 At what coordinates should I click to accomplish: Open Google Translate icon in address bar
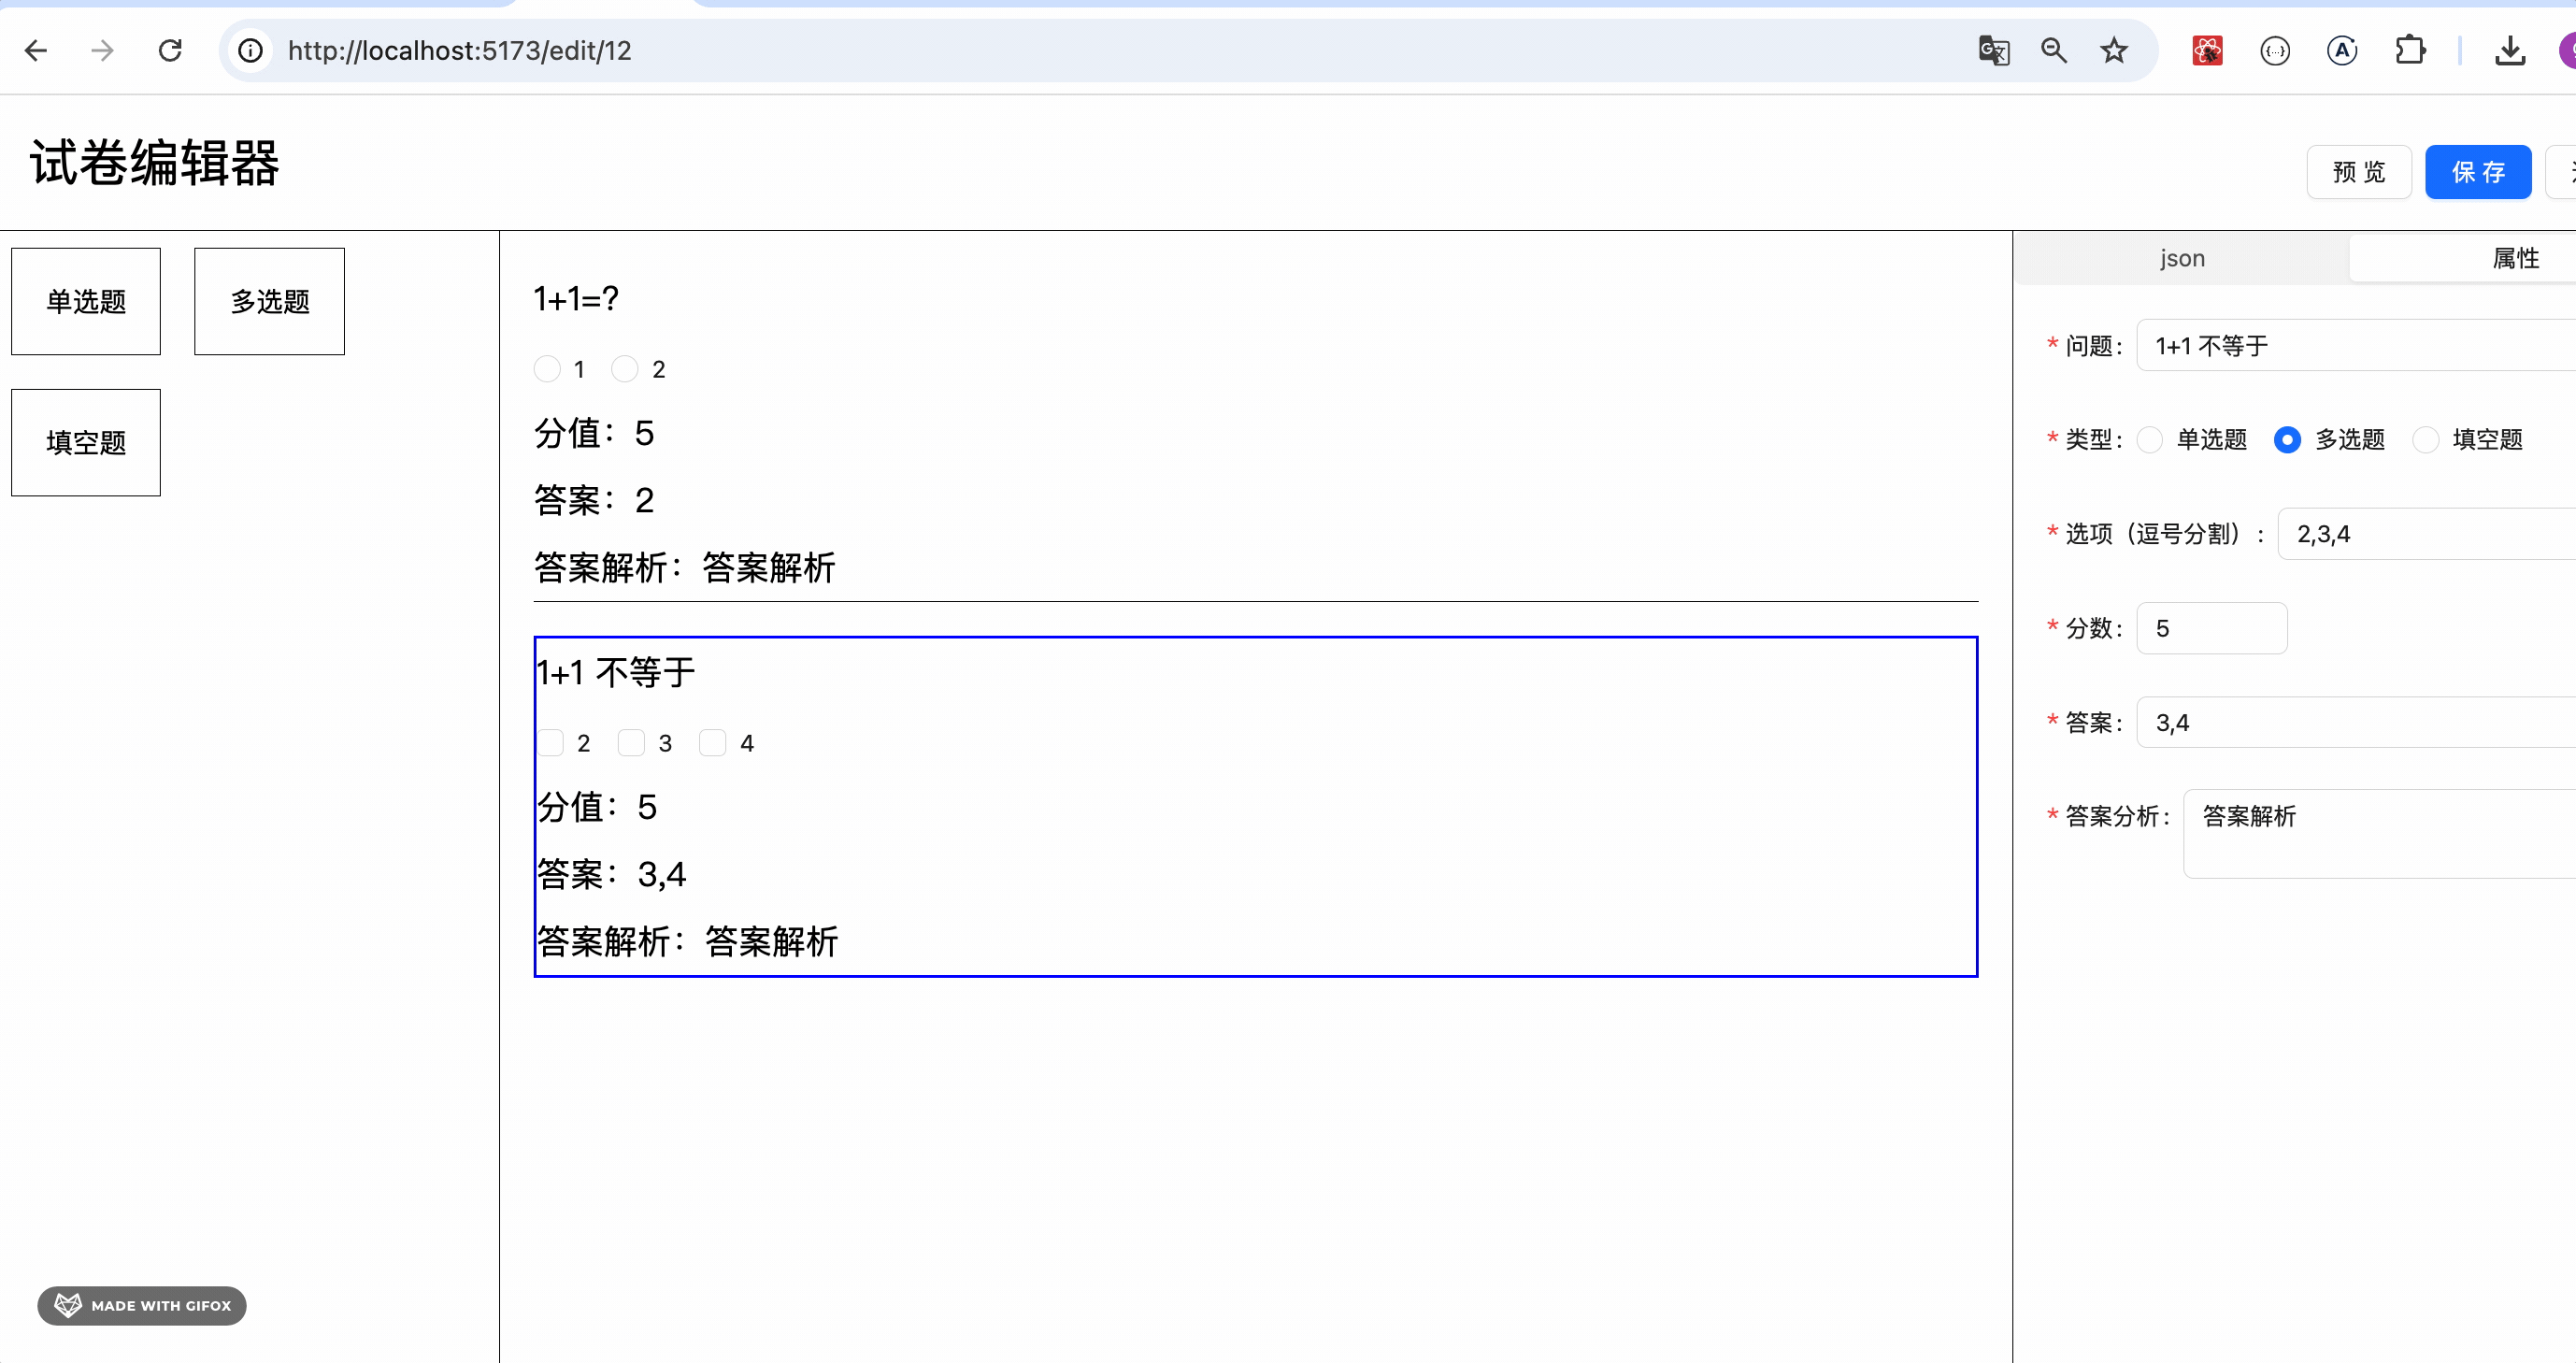1993,50
